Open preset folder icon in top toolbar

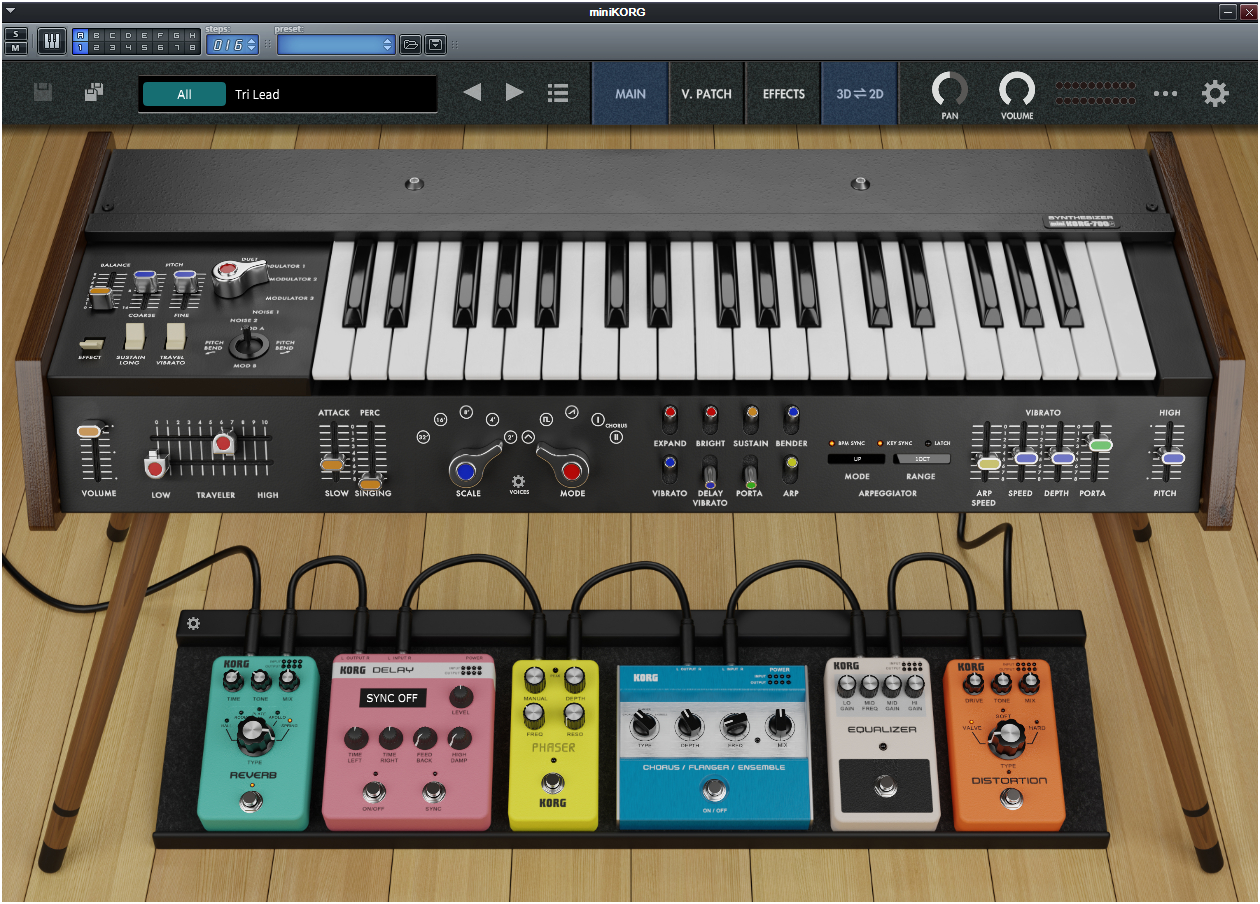tap(410, 44)
